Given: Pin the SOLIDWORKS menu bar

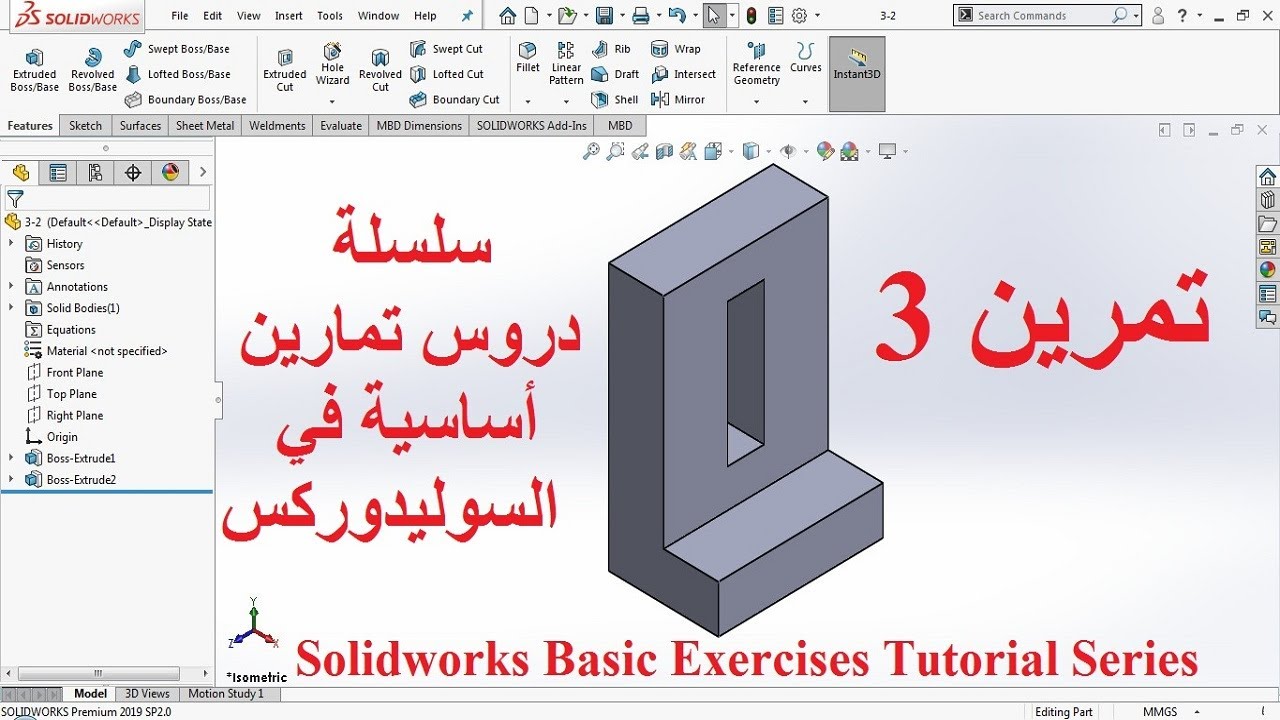Looking at the screenshot, I should [x=467, y=16].
